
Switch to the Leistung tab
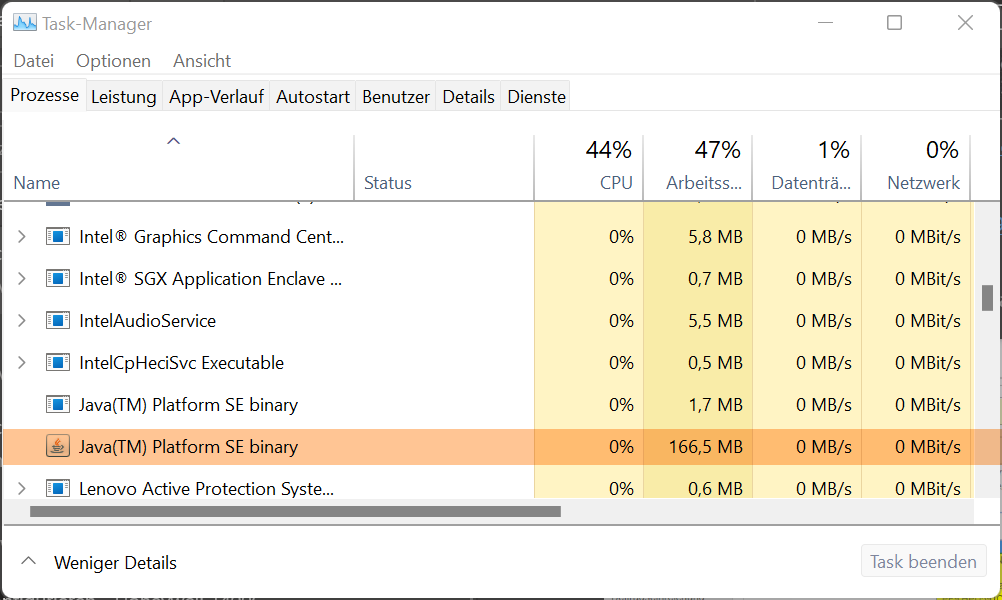point(124,97)
